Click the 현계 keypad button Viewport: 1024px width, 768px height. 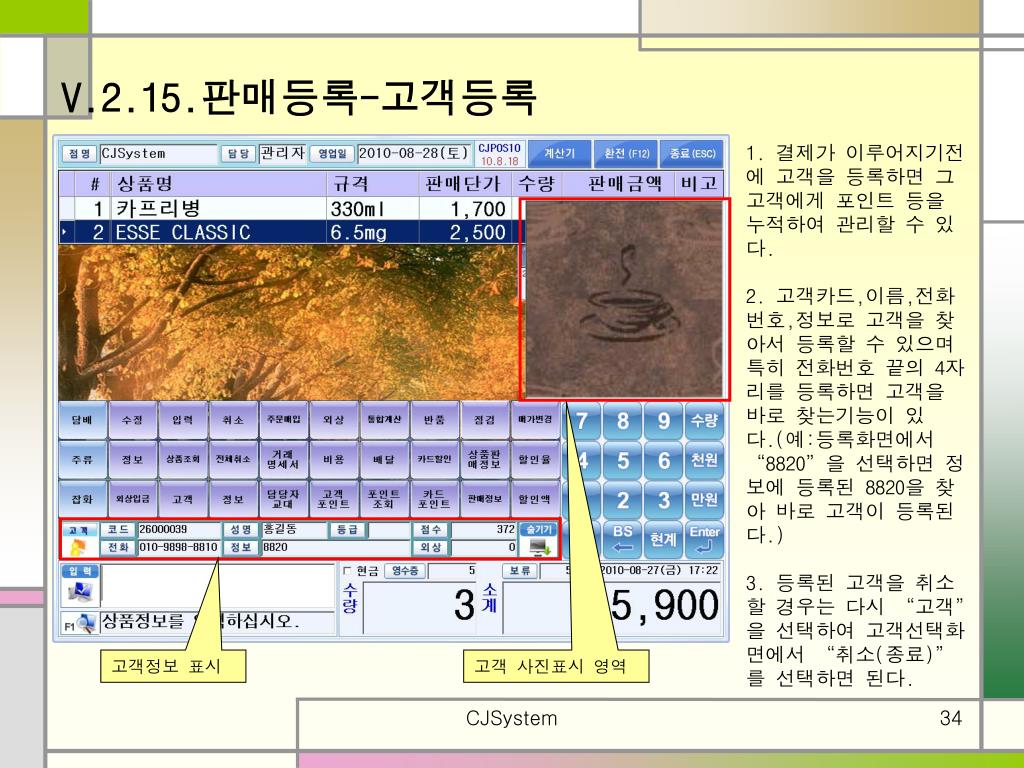point(664,539)
